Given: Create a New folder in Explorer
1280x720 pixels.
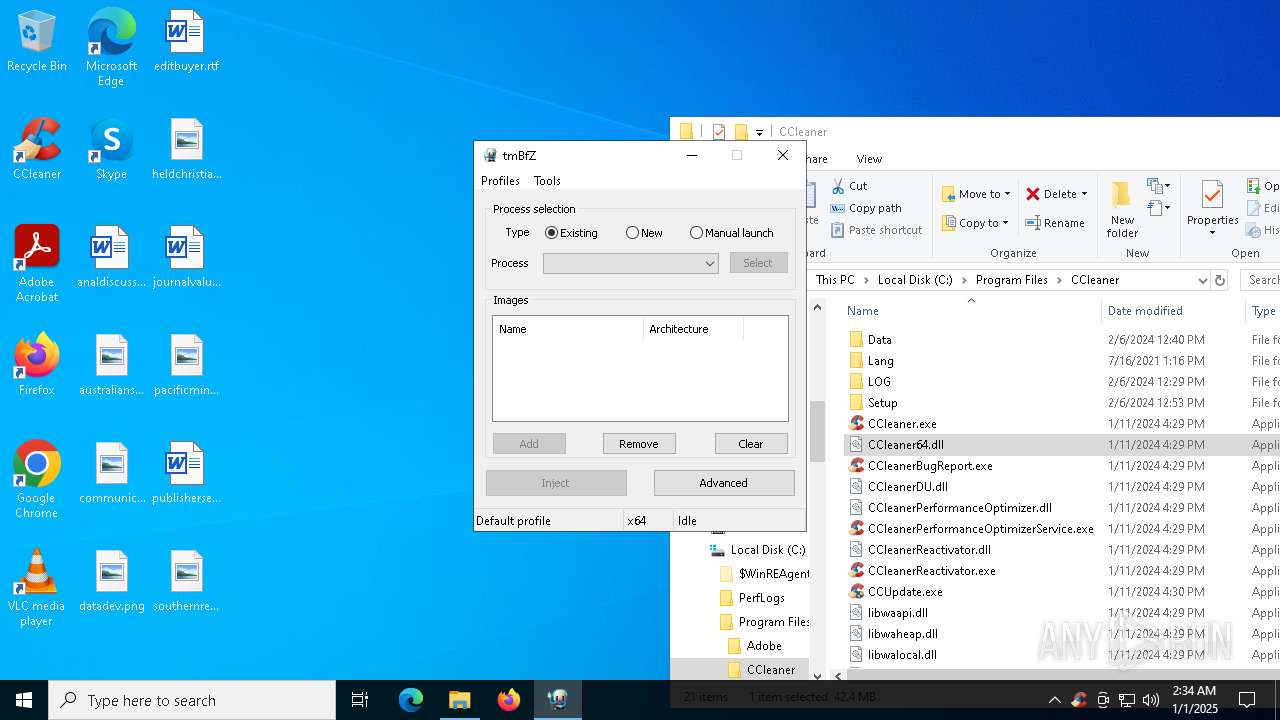Looking at the screenshot, I should point(1122,210).
